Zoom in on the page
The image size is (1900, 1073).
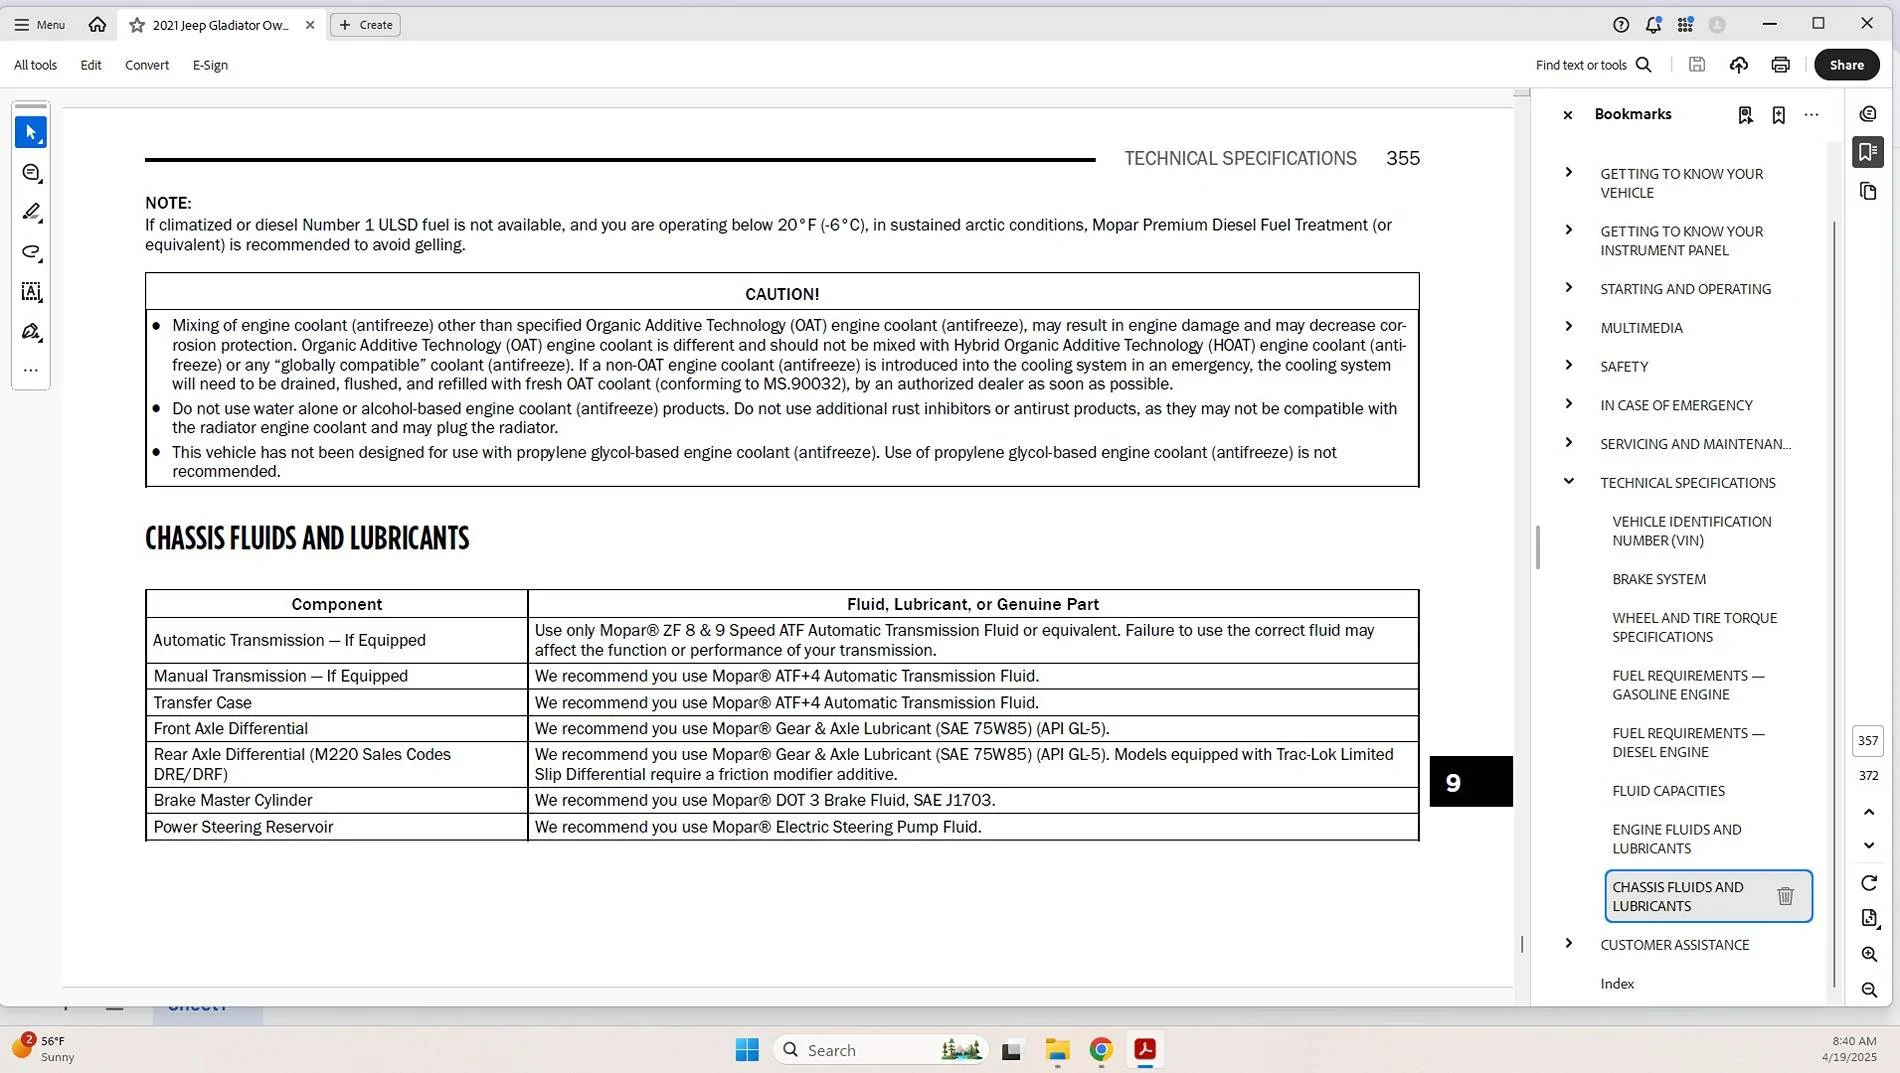[x=1869, y=954]
